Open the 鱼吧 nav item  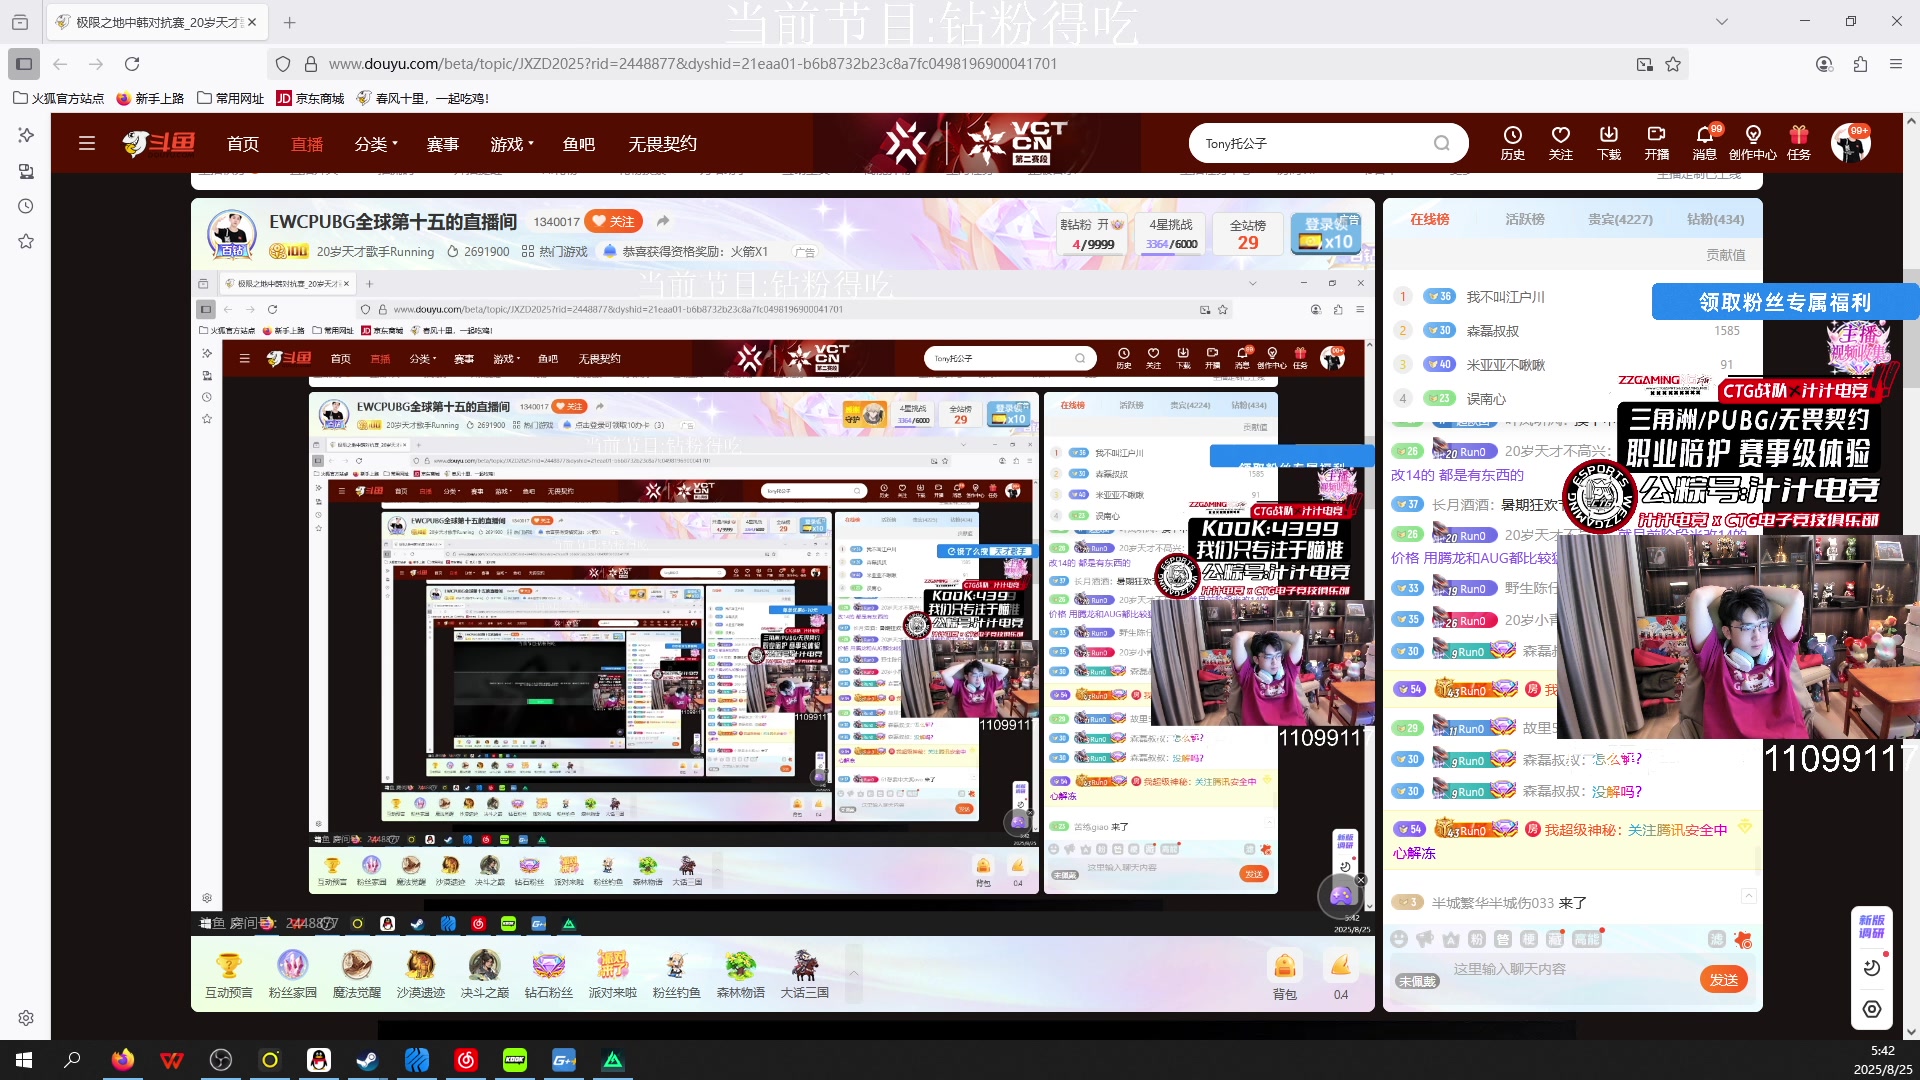tap(579, 144)
